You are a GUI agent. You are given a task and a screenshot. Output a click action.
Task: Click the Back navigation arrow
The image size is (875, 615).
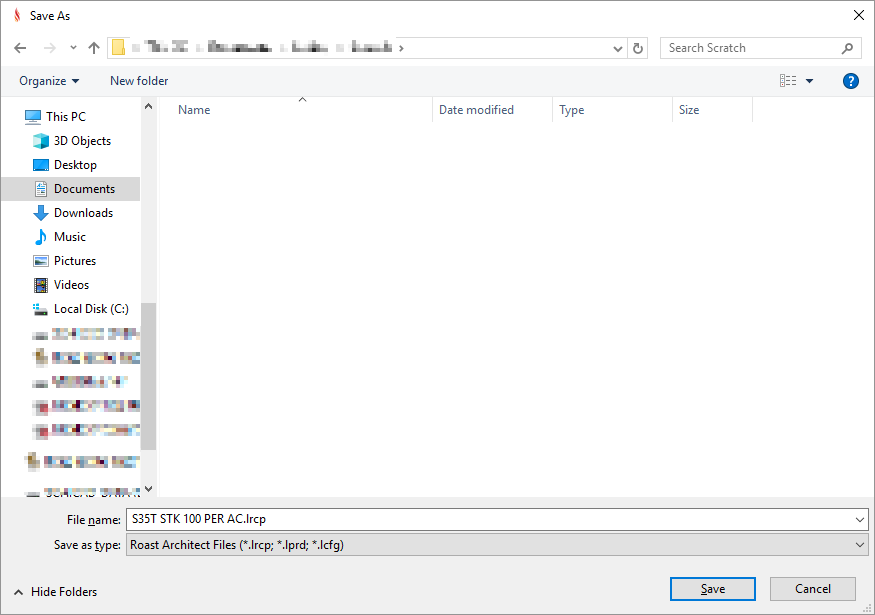click(x=20, y=48)
